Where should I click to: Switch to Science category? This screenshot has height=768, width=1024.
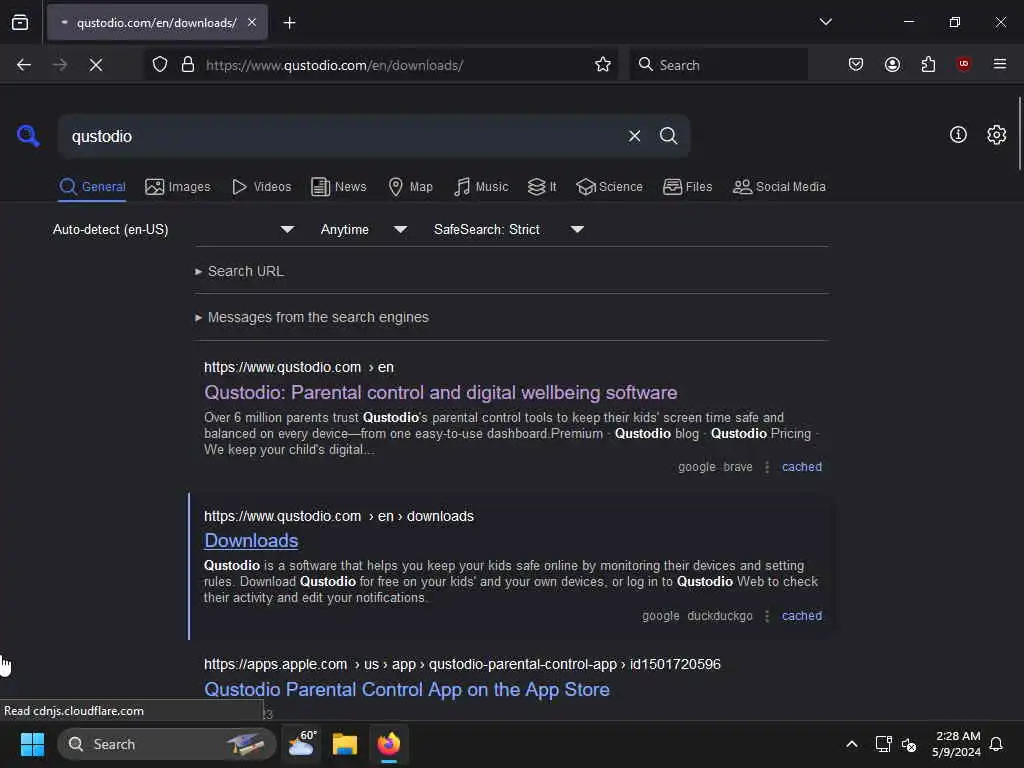click(x=609, y=187)
